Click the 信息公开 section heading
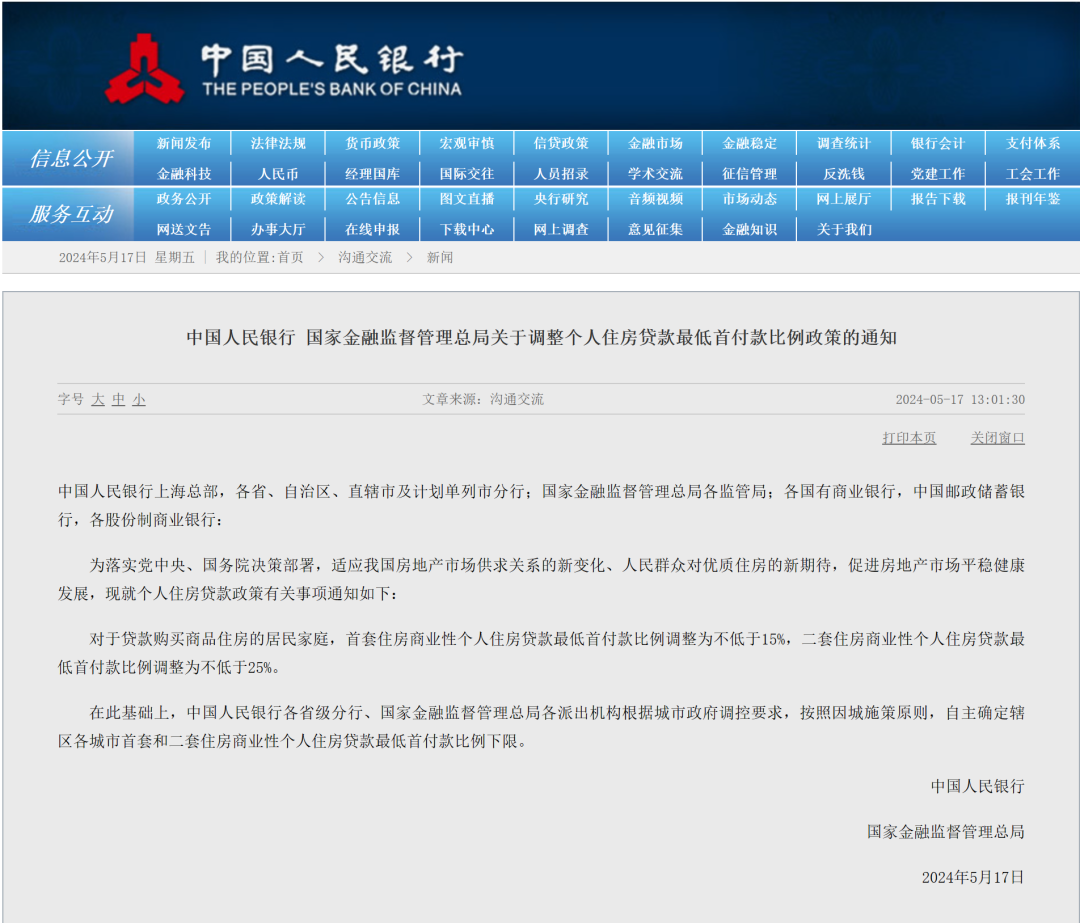Screen dimensions: 1080x923 71,158
